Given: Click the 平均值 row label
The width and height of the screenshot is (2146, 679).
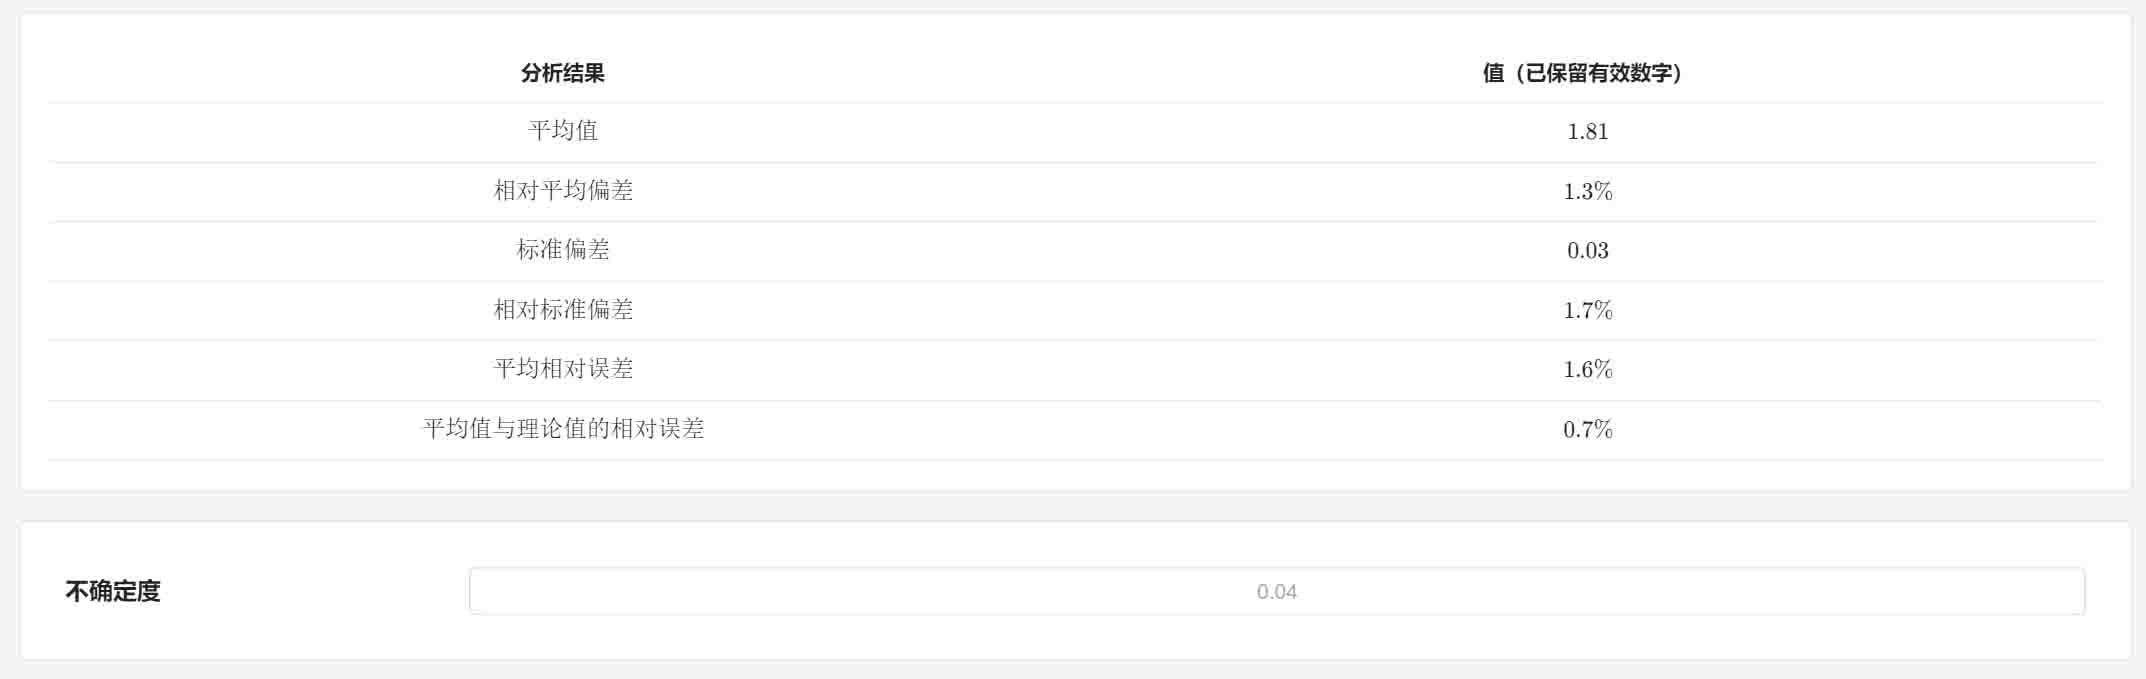Looking at the screenshot, I should 563,131.
